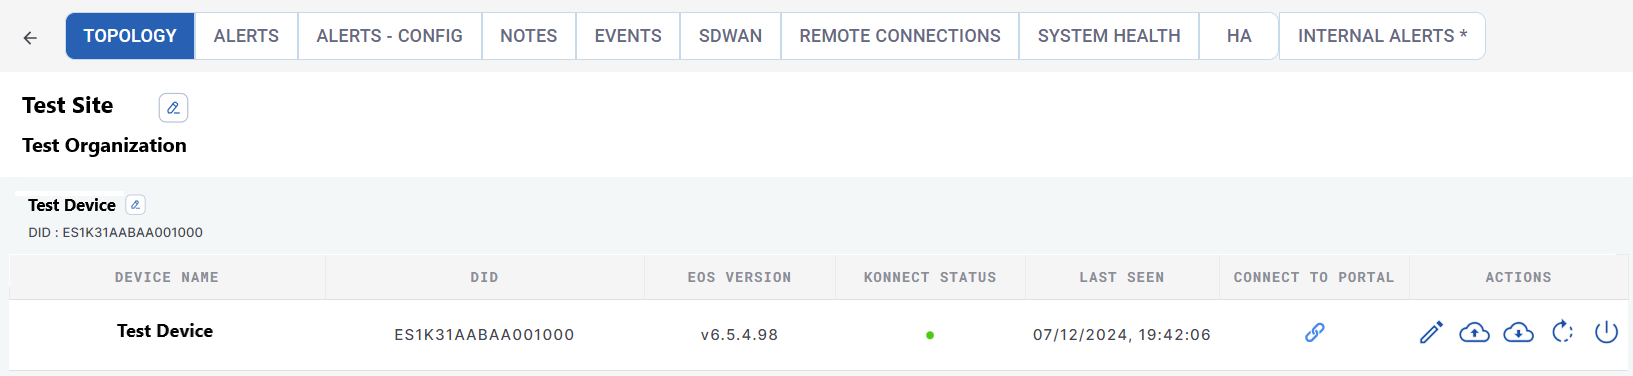Open the SDWAN tab
1633x376 pixels.
[x=730, y=36]
